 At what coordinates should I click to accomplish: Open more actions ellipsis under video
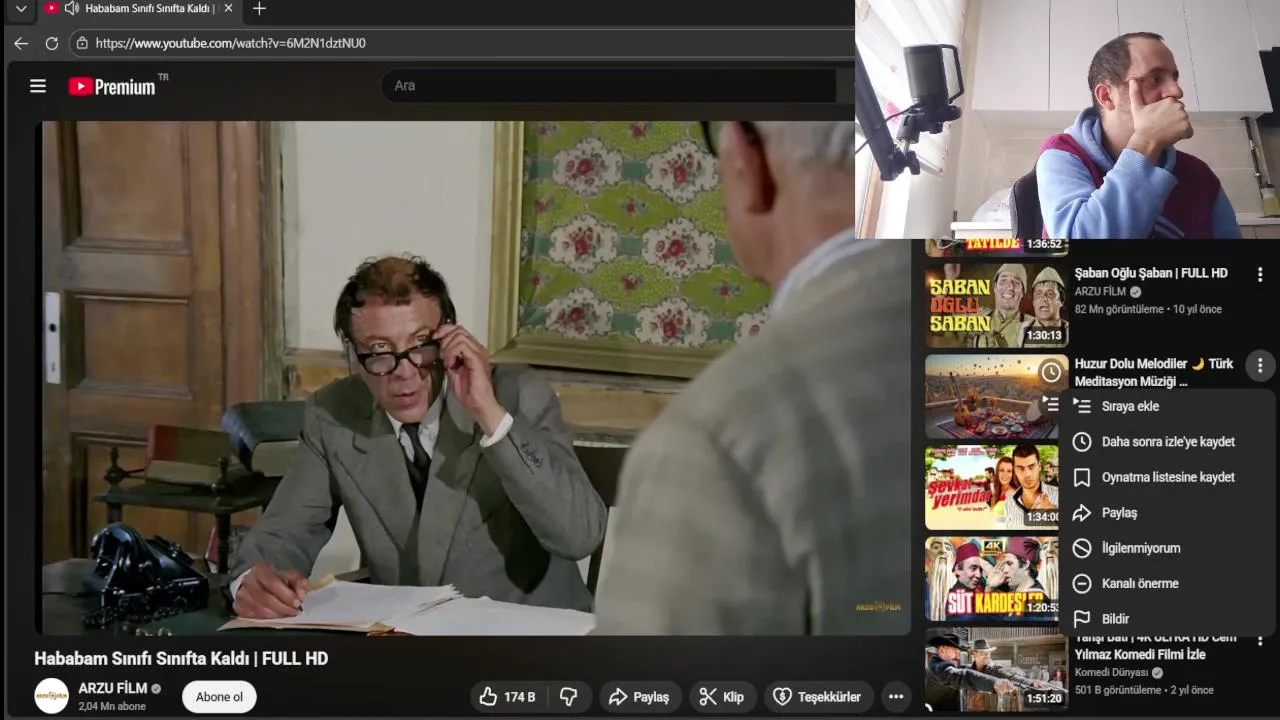coord(896,697)
